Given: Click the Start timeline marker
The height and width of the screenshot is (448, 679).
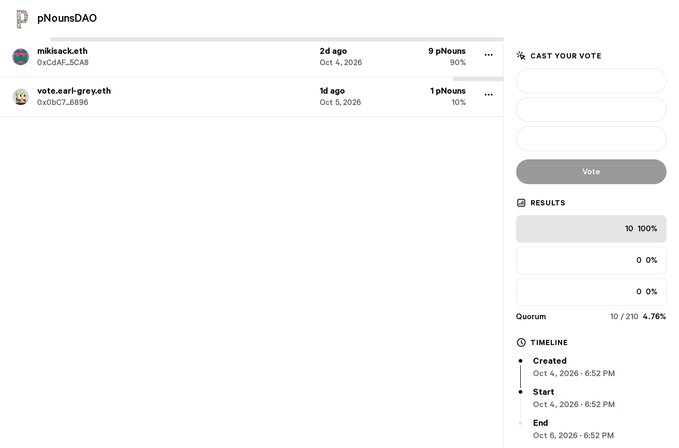Looking at the screenshot, I should coord(521,392).
